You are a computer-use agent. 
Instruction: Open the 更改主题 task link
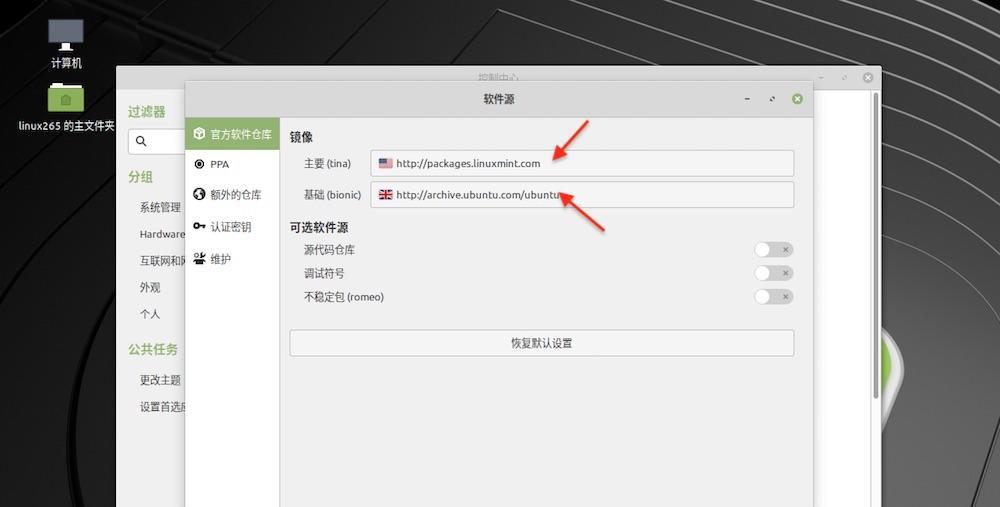point(160,380)
